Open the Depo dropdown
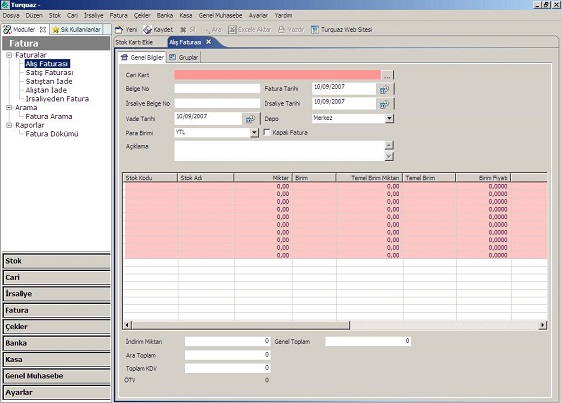Viewport: 562px width, 403px height. click(389, 118)
